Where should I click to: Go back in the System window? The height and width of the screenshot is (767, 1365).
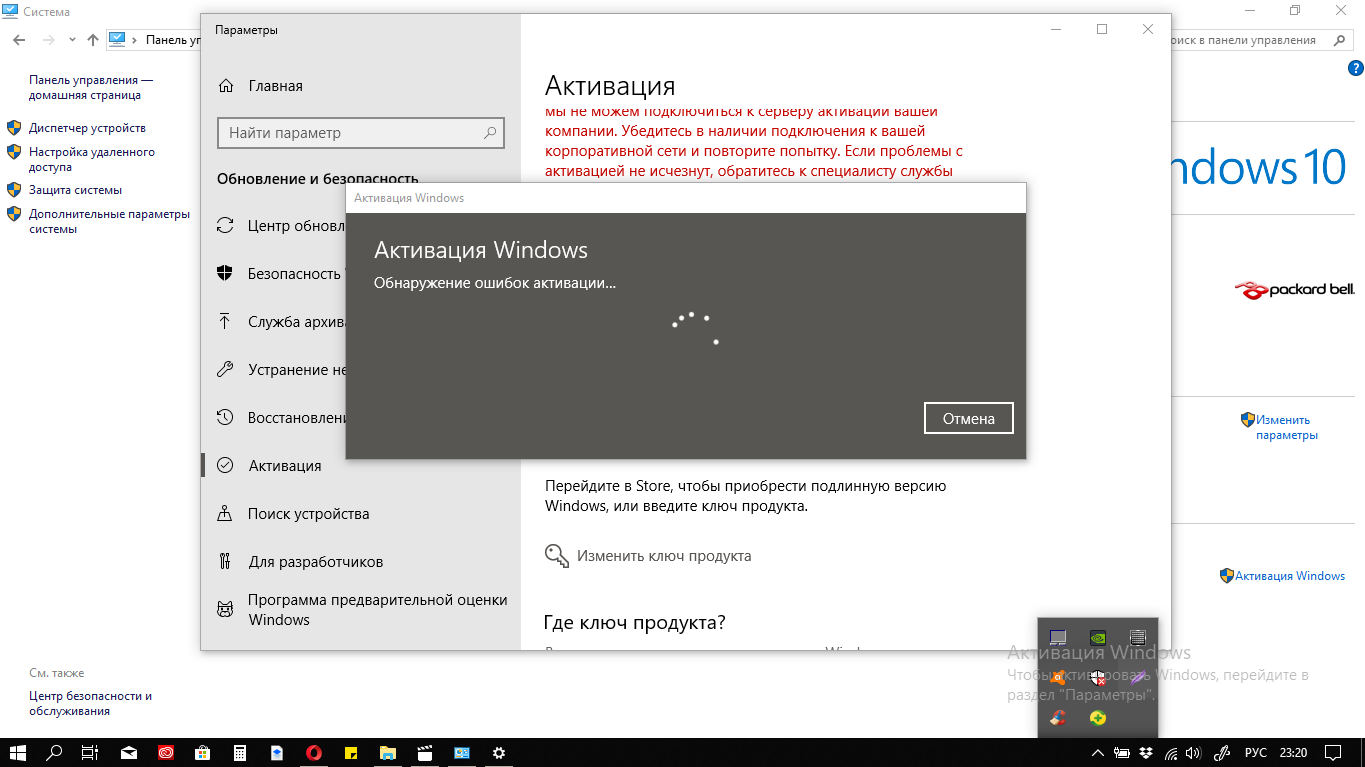tap(19, 40)
